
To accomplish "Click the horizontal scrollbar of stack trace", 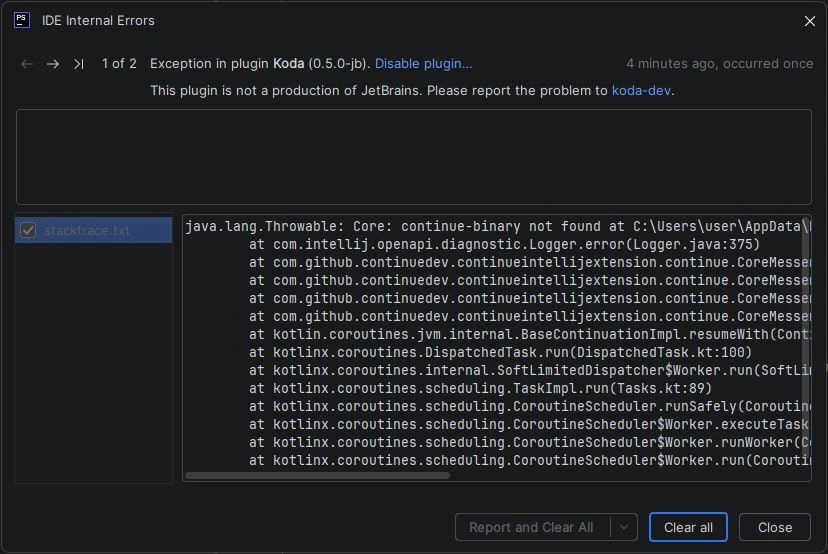I will pos(317,475).
